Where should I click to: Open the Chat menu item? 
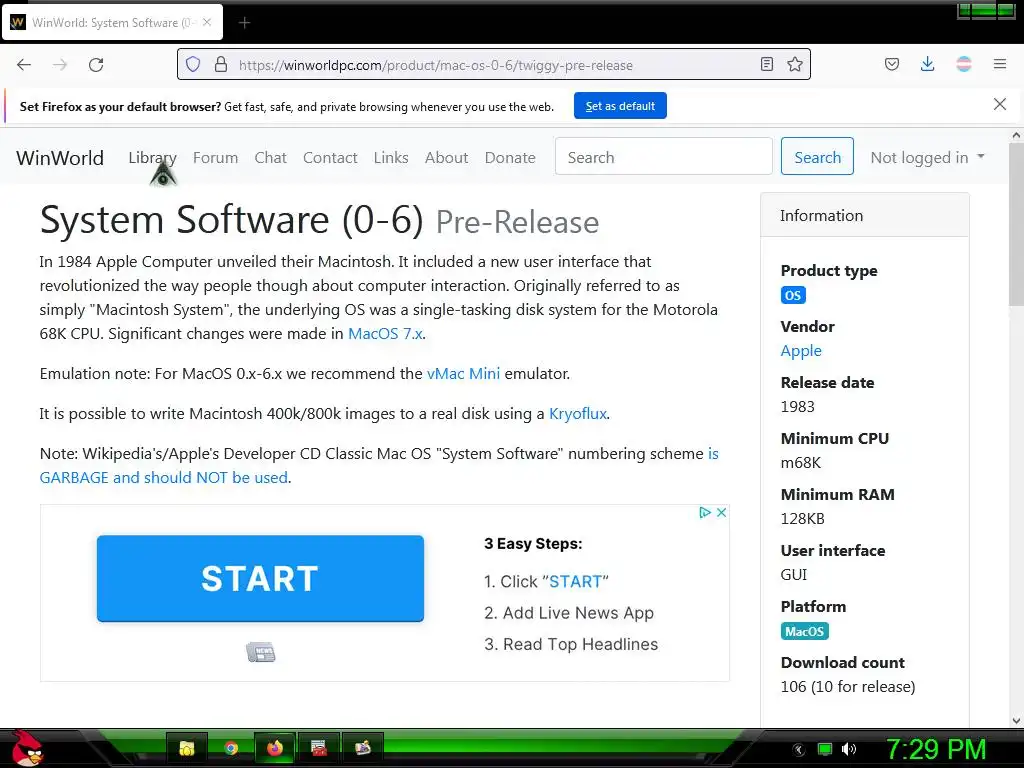click(x=270, y=157)
